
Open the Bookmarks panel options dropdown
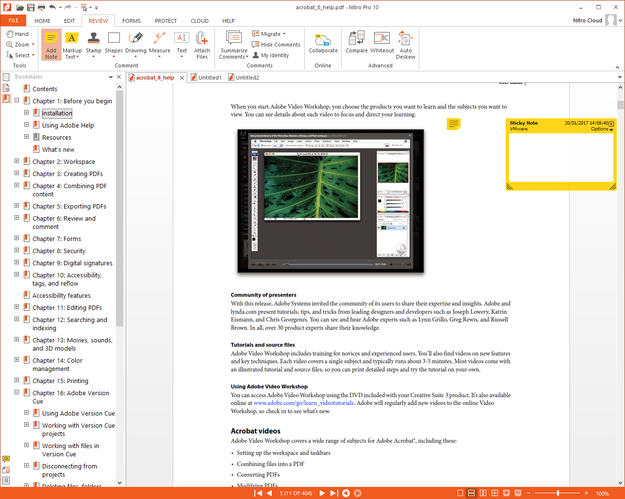(x=111, y=77)
